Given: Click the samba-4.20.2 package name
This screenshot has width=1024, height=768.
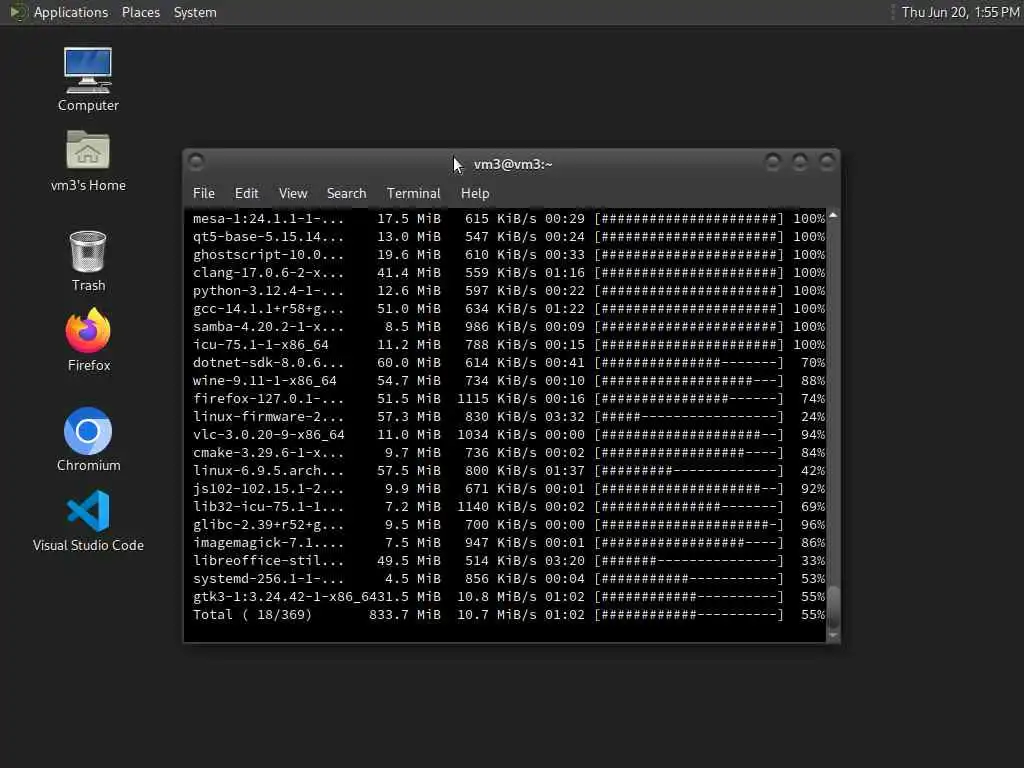Looking at the screenshot, I should point(268,327).
